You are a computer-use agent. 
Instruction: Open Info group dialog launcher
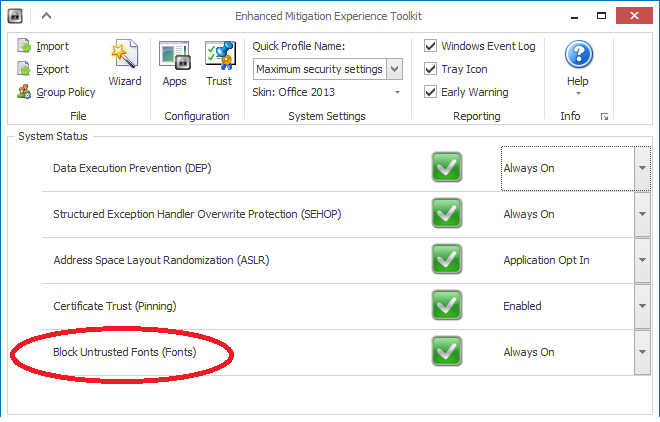tap(604, 117)
